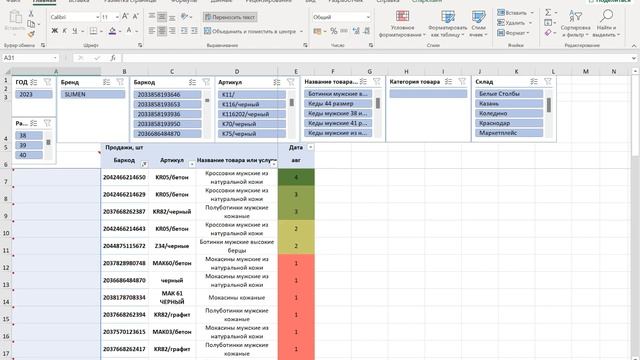Image resolution: width=640 pixels, height=360 pixels.
Task: Toggle center horizontal alignment
Action: (162, 31)
